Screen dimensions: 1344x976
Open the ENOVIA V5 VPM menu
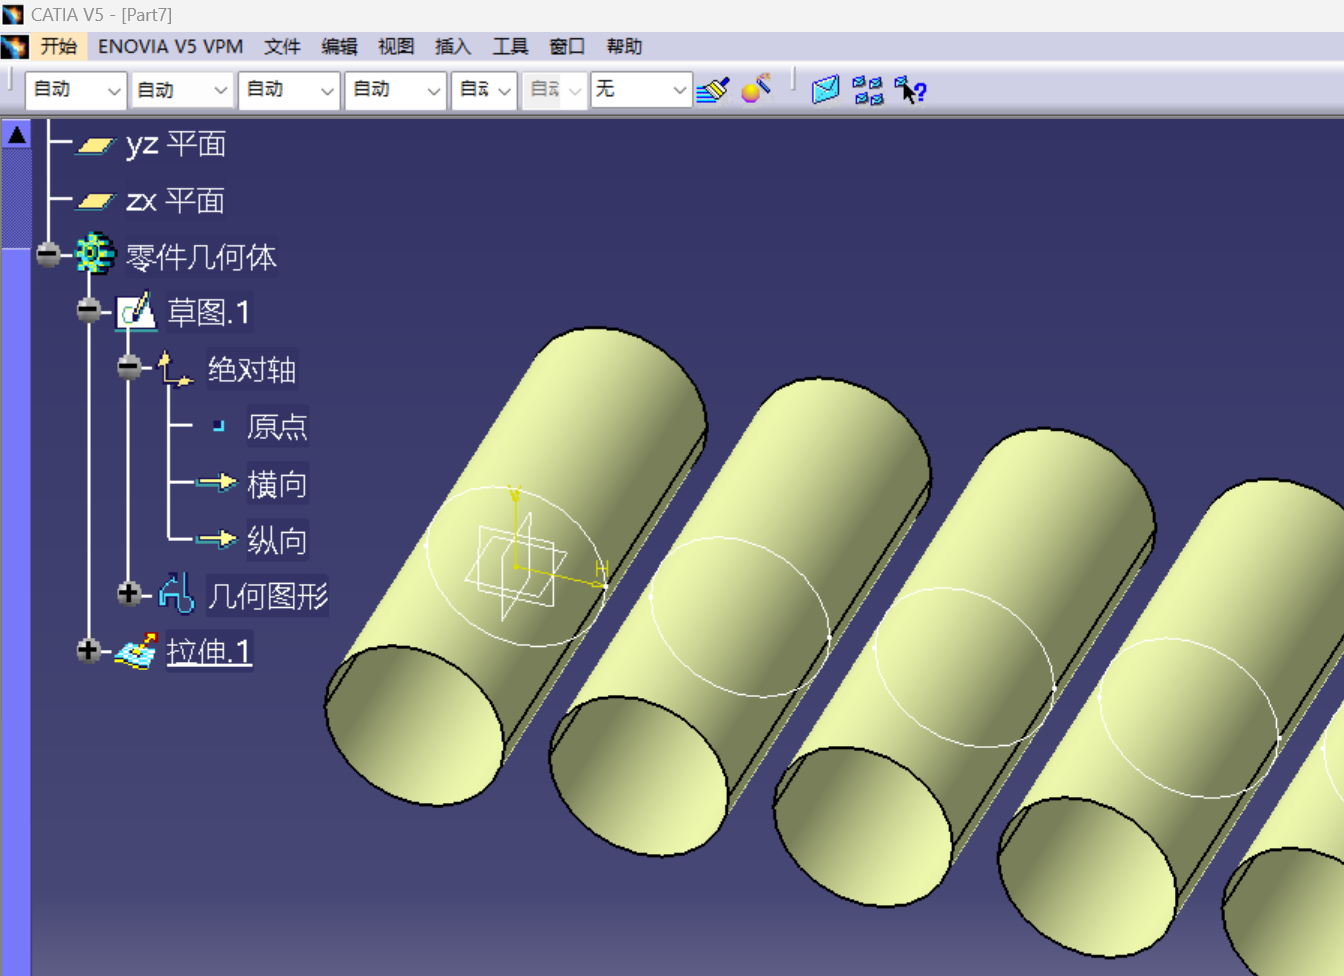point(170,46)
